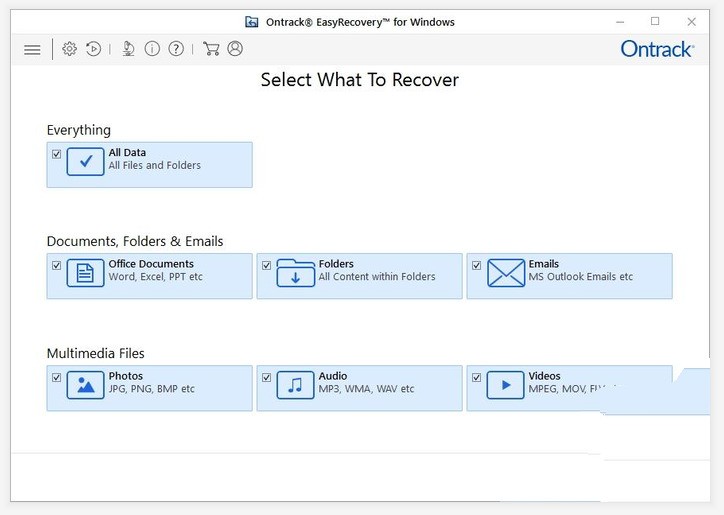The image size is (724, 515).
Task: Click Documents, Folders & Emails heading
Action: (135, 241)
